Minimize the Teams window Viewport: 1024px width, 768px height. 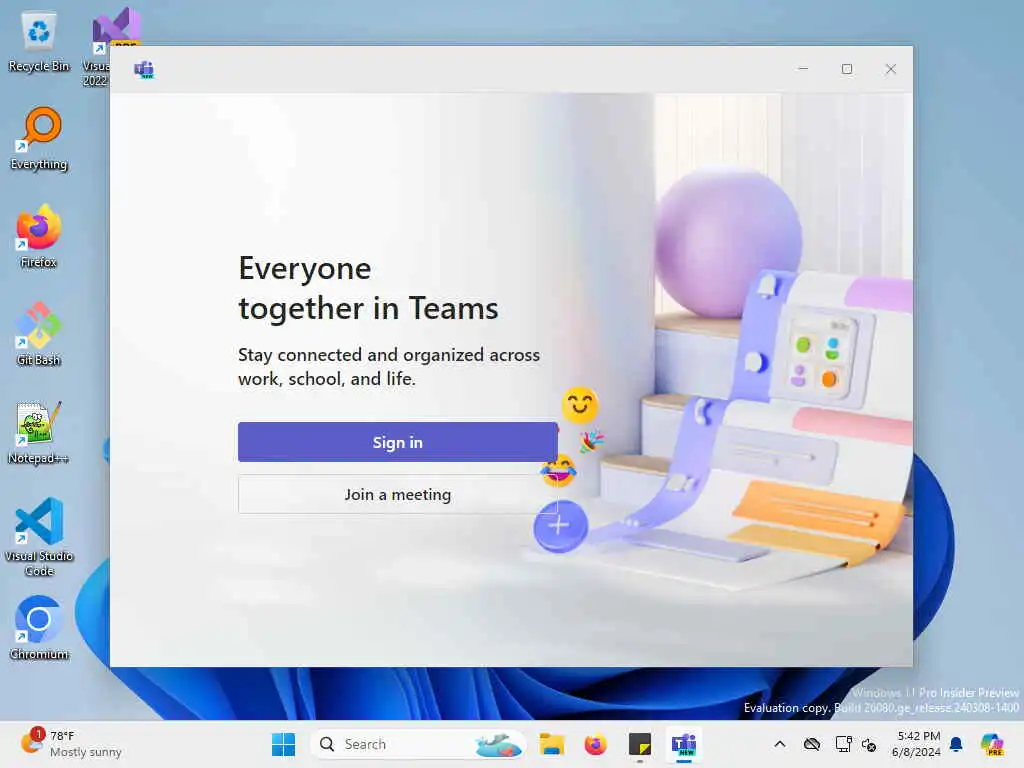pos(803,69)
